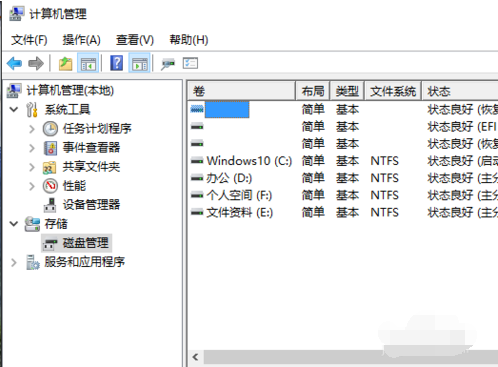Image resolution: width=498 pixels, height=367 pixels.
Task: Open the 操作(A) menu
Action: tap(81, 40)
